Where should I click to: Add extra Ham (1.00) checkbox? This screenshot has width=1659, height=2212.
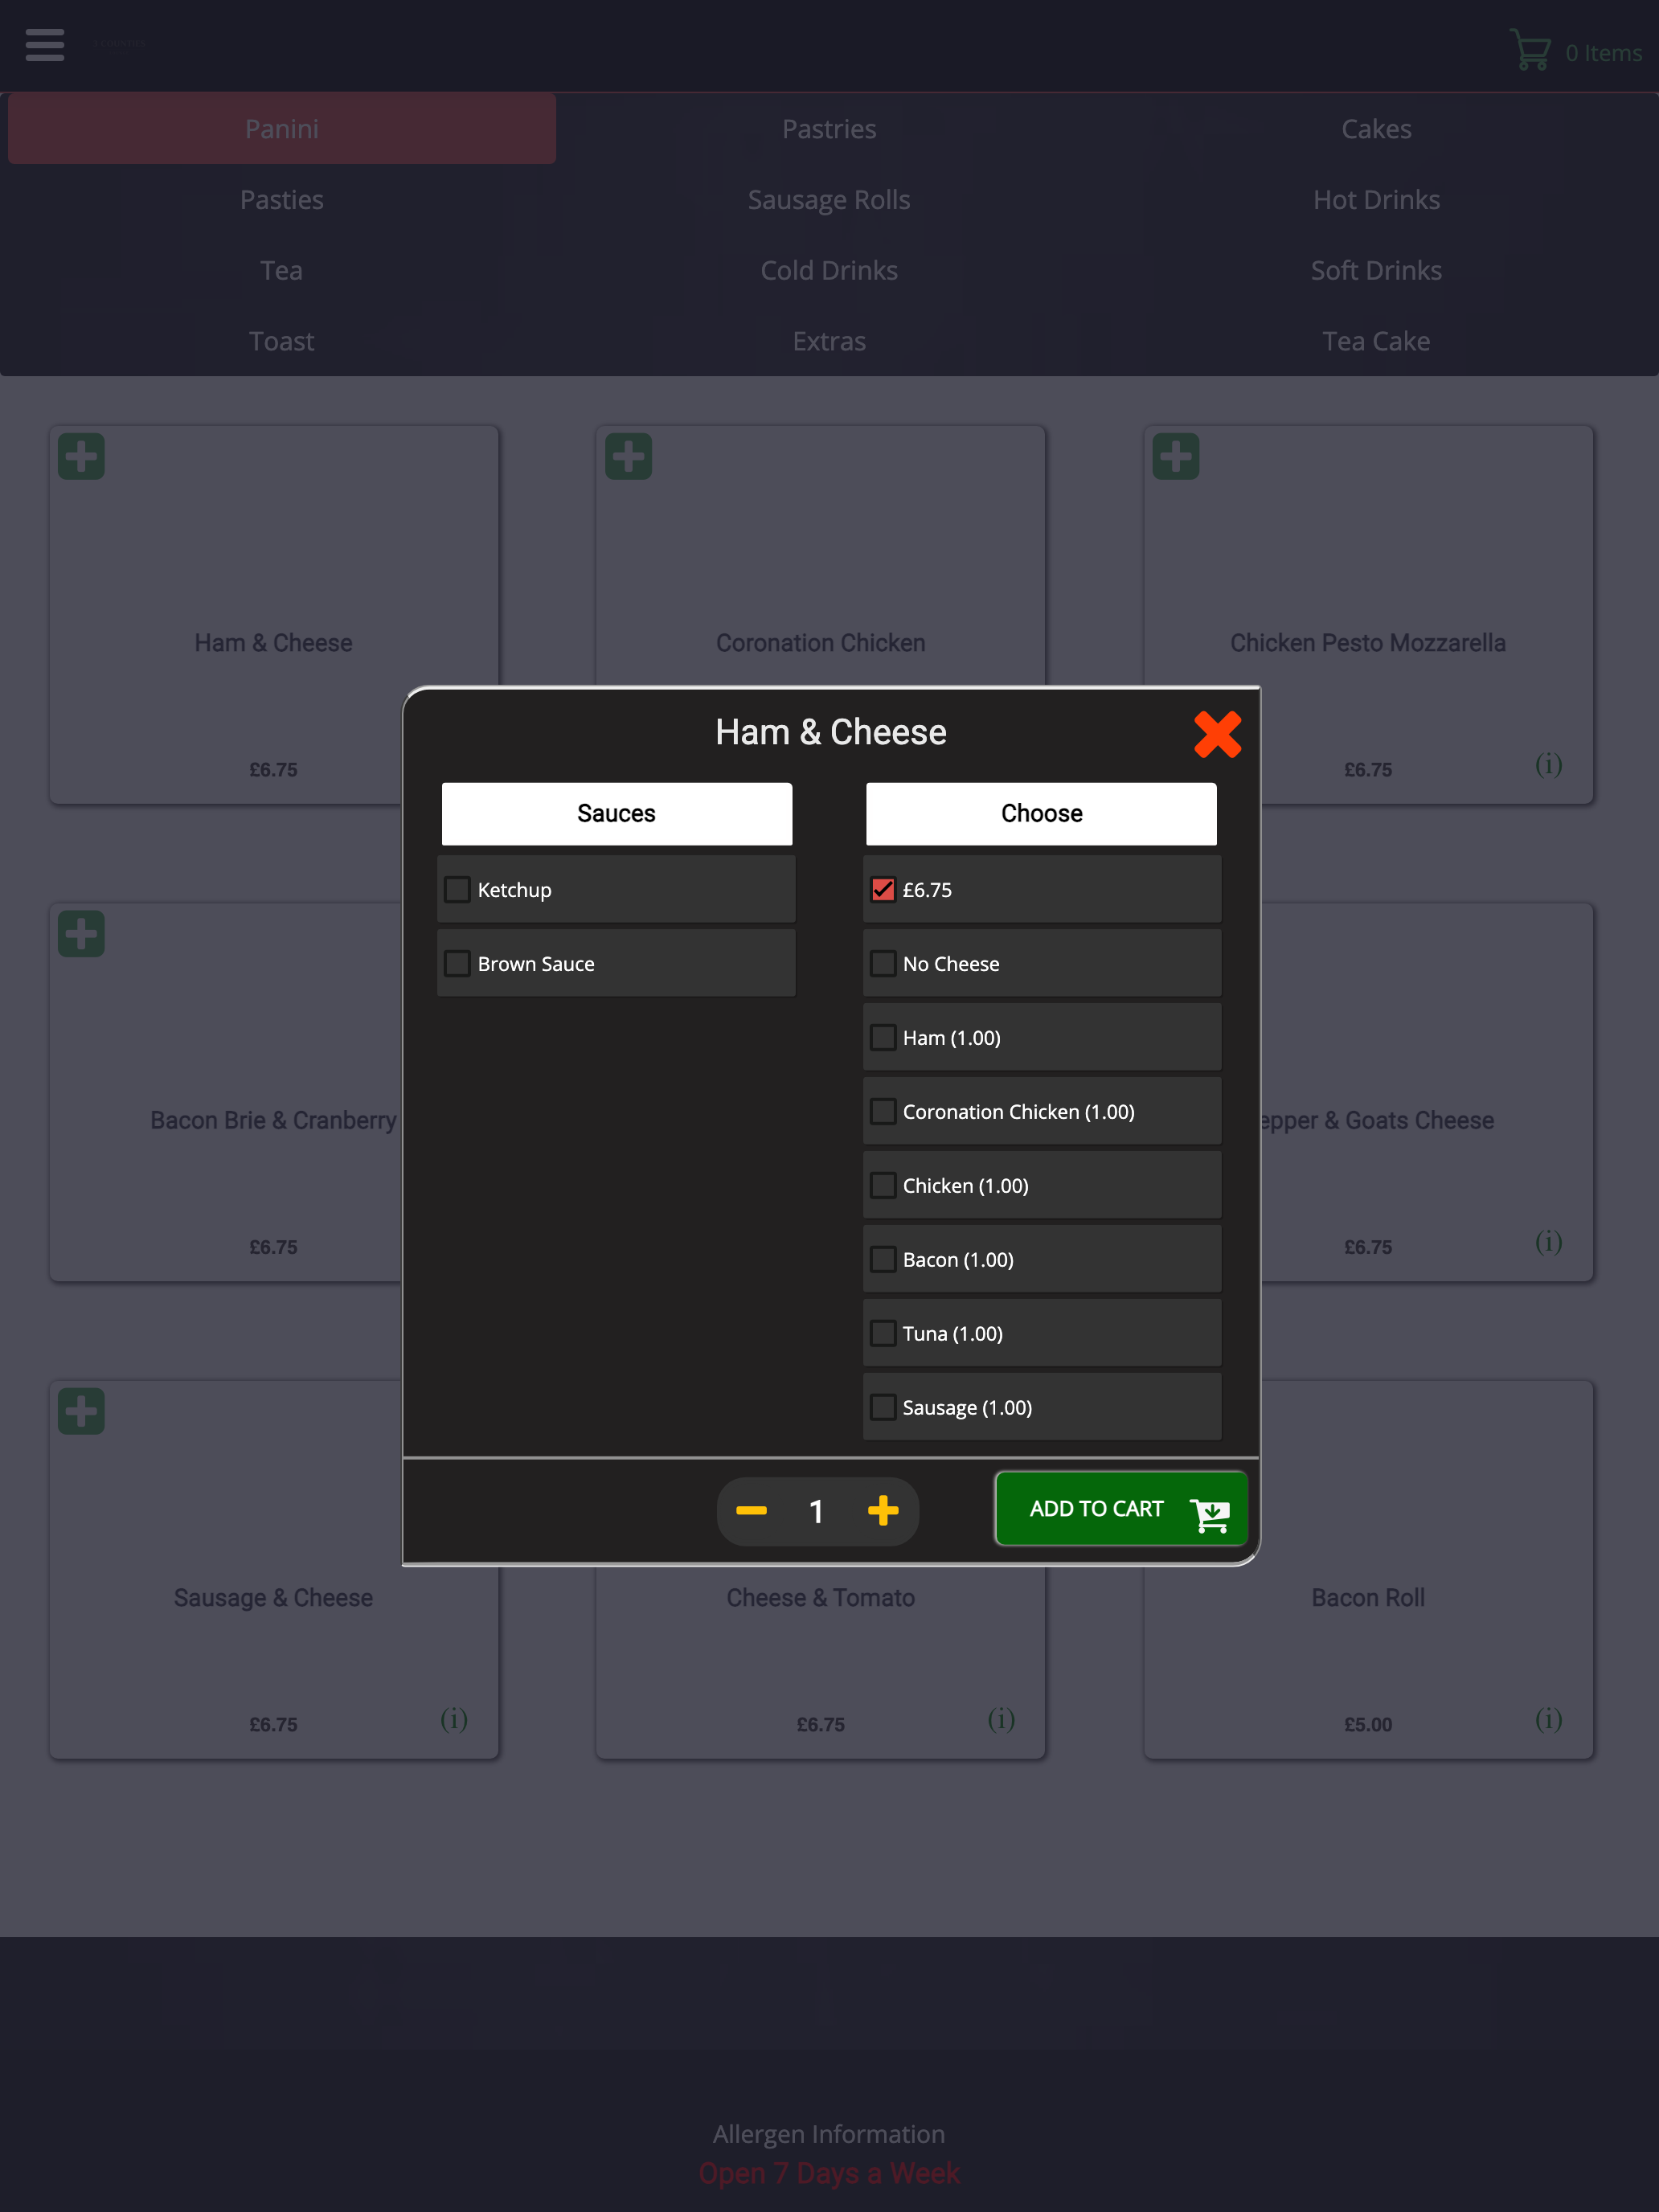click(883, 1038)
